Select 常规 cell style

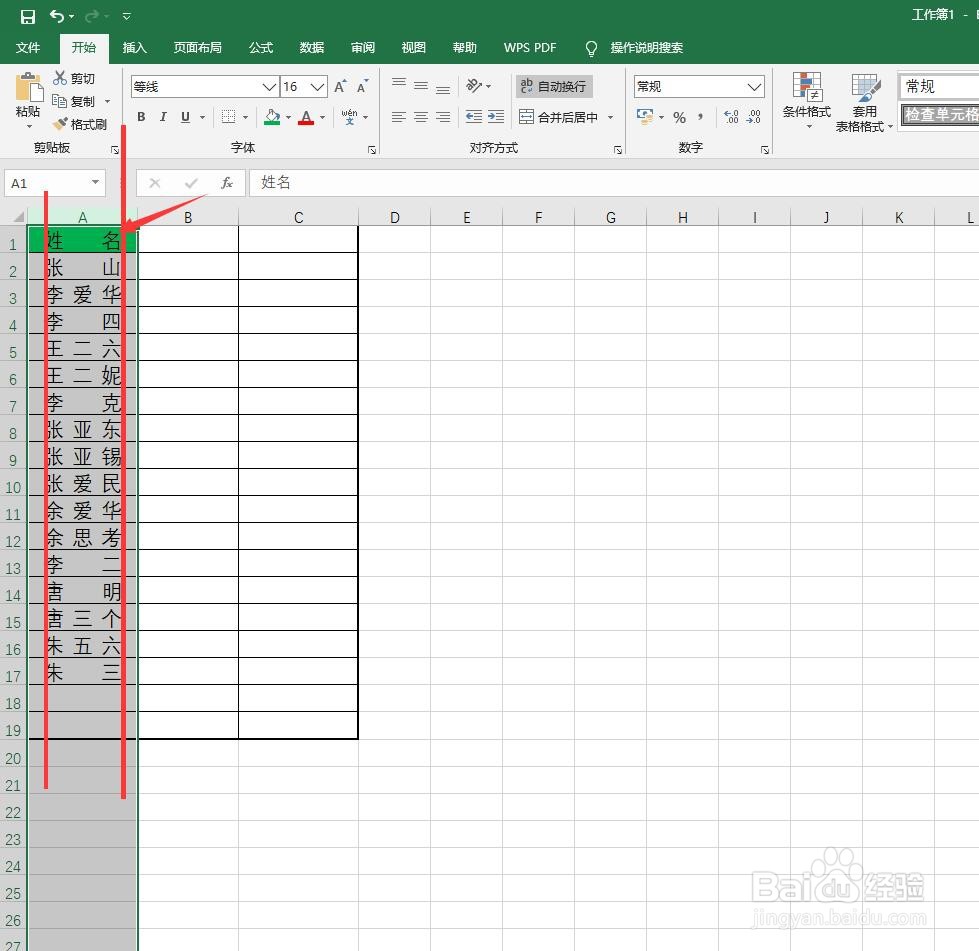tap(938, 86)
